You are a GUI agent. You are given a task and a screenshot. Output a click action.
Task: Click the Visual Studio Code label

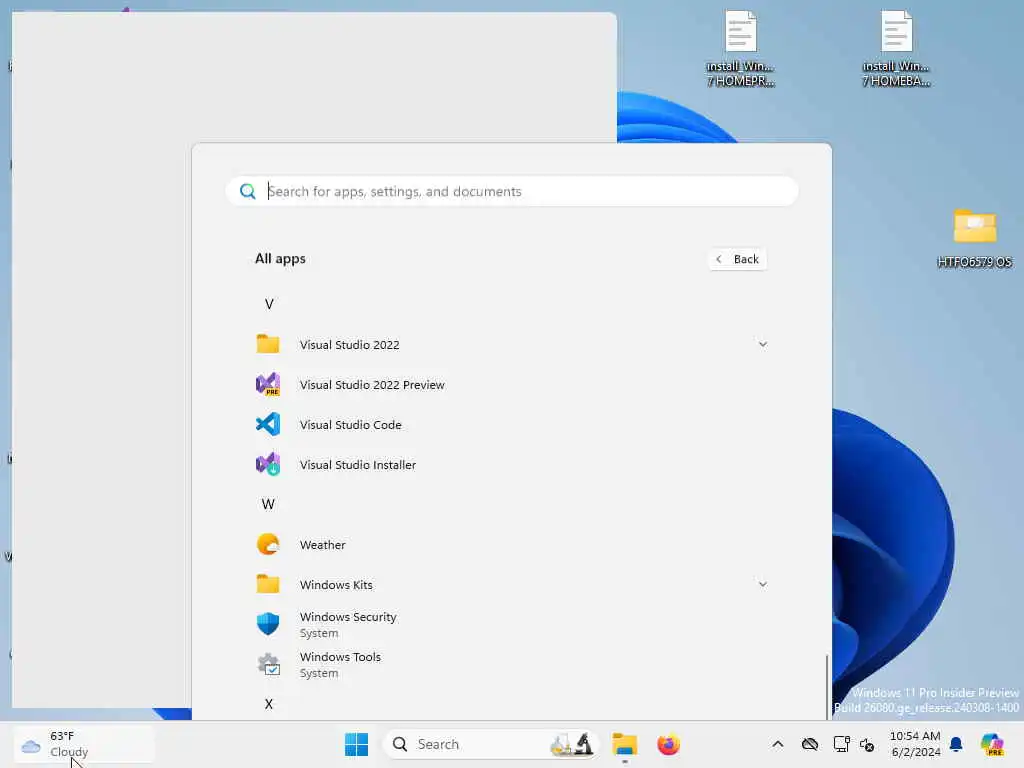351,424
